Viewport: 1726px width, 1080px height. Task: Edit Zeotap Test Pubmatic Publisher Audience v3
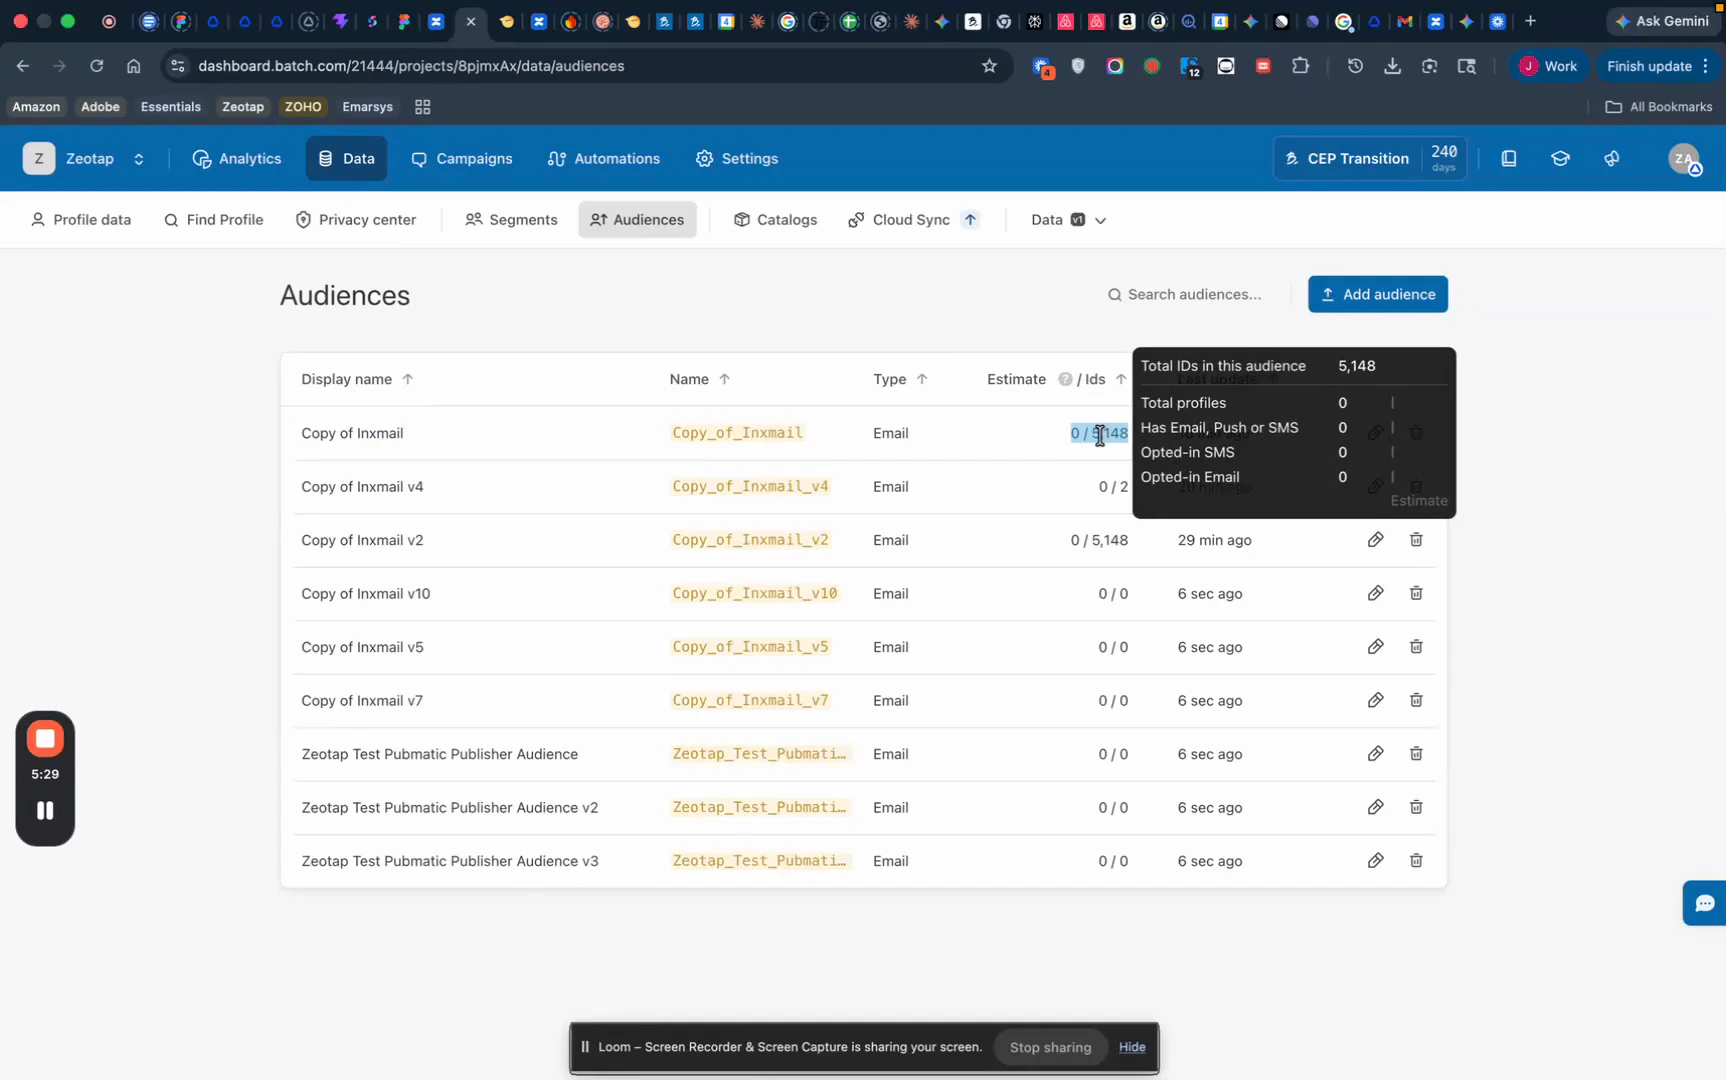pyautogui.click(x=1376, y=861)
